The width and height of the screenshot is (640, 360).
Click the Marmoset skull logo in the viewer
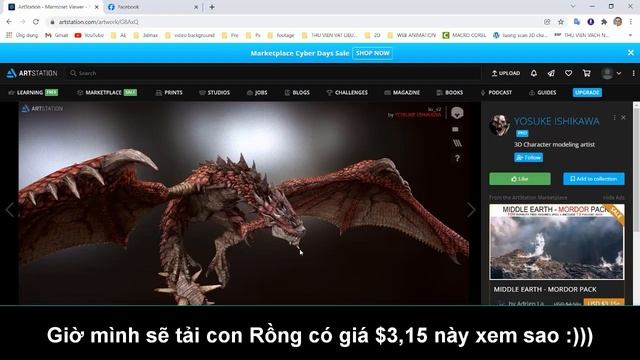(x=457, y=113)
